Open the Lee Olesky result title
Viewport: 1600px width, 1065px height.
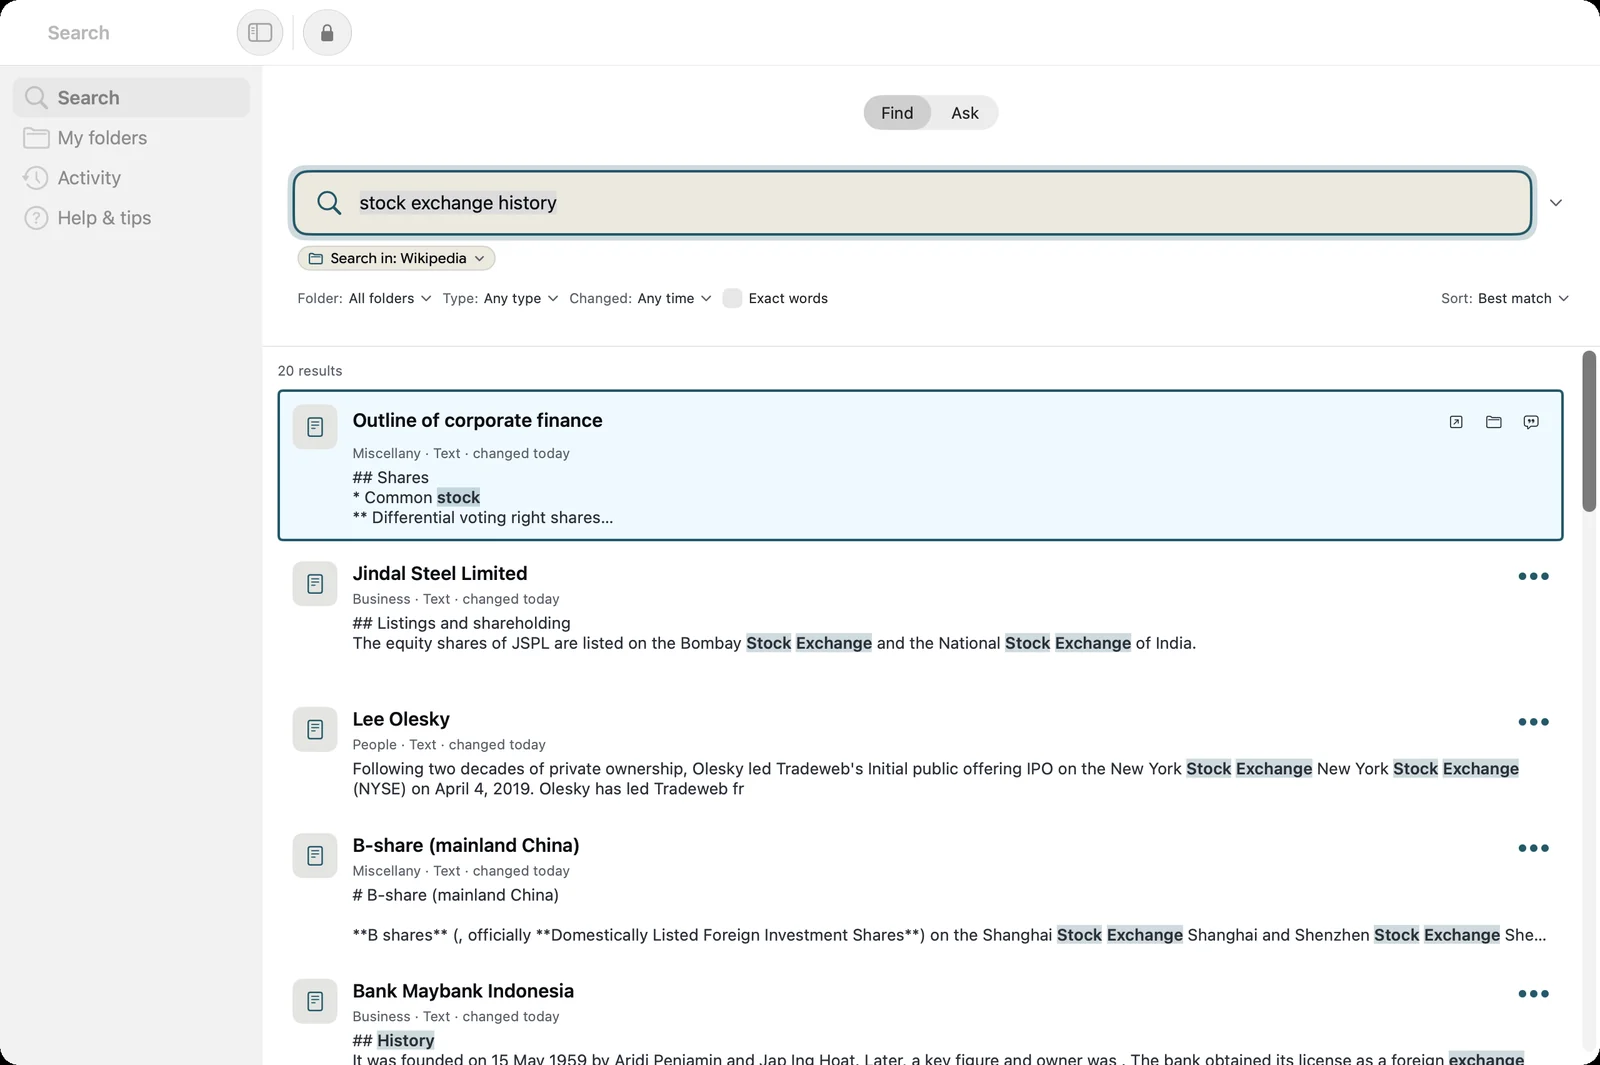tap(401, 719)
